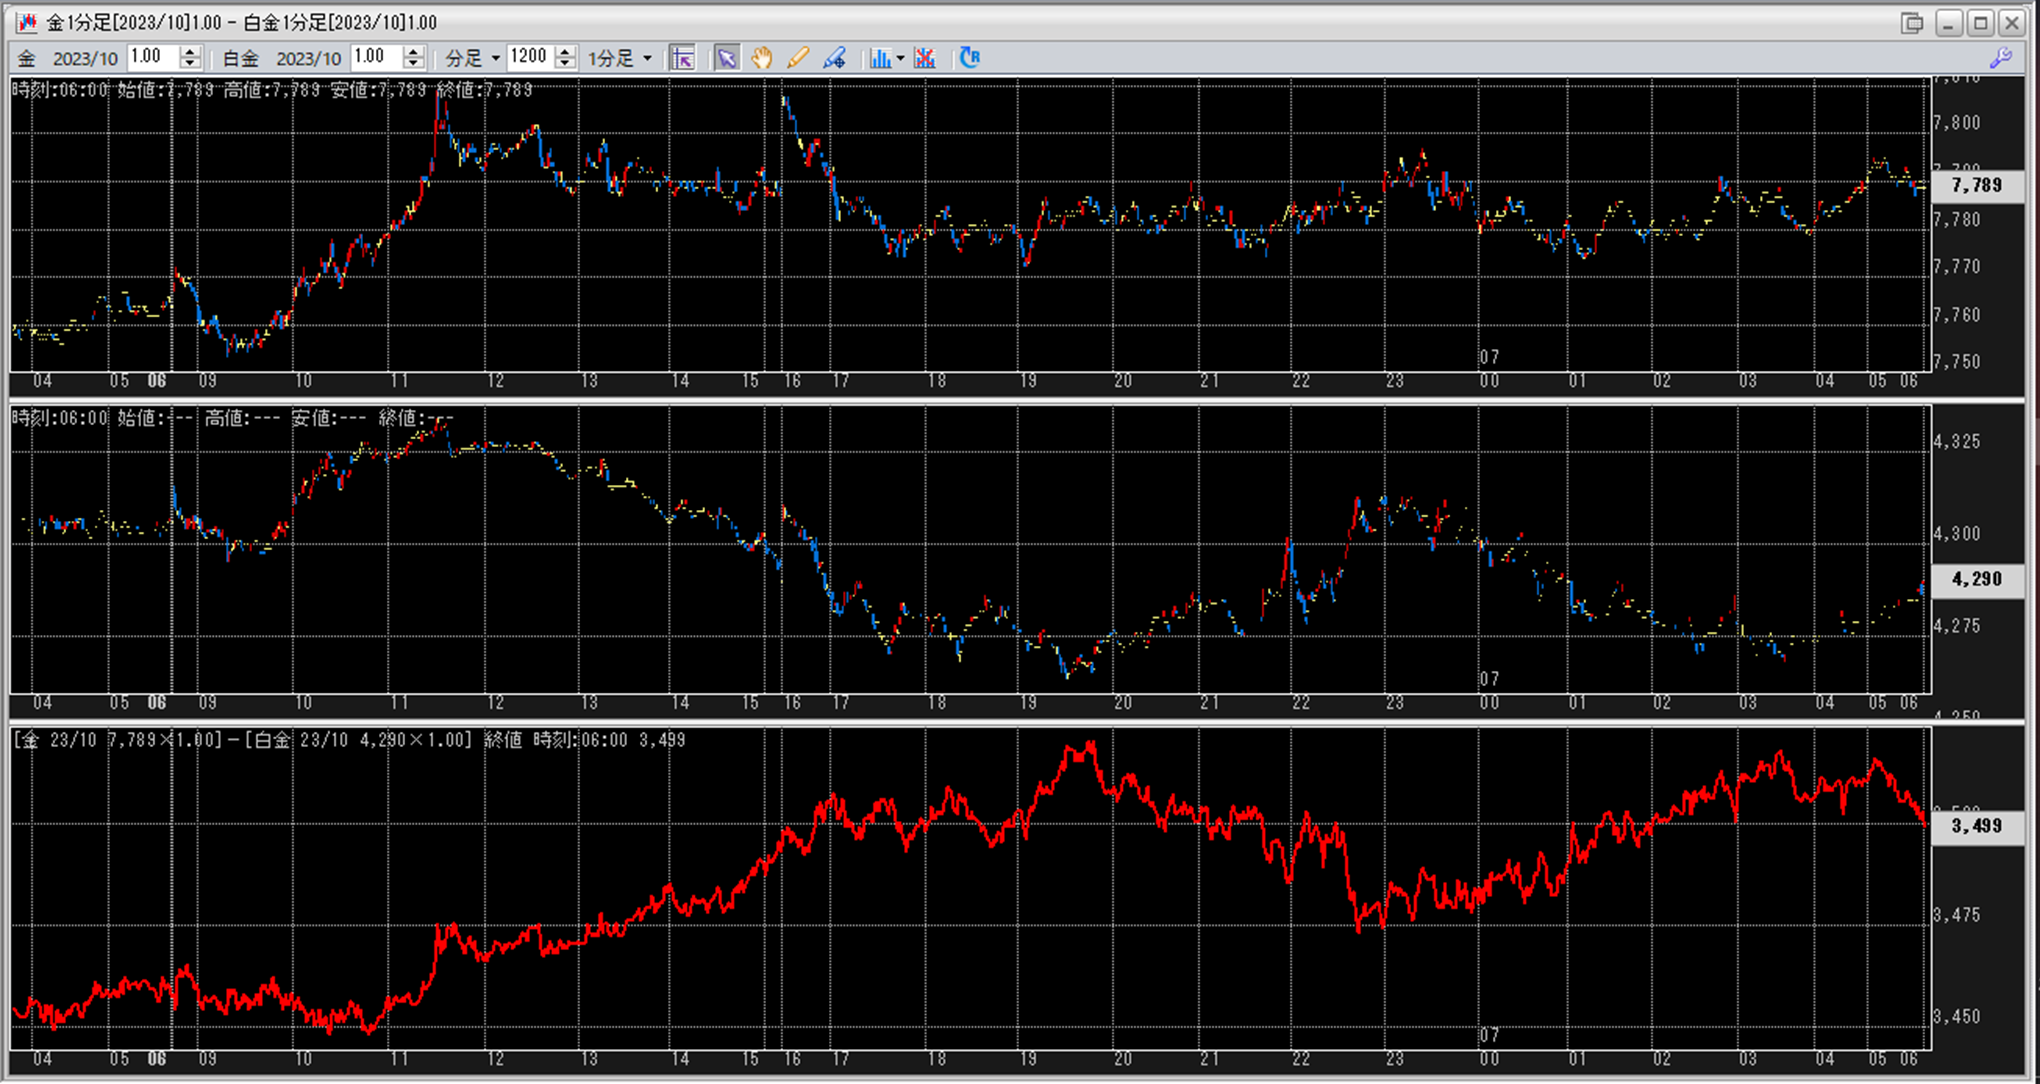Click the 1200 bar count input field

coord(530,57)
